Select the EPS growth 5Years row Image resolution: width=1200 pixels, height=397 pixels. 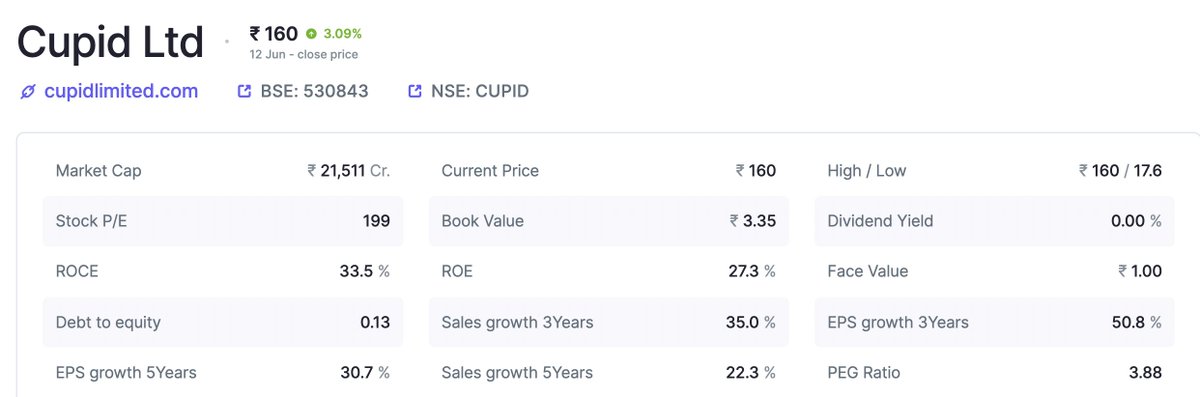point(223,373)
